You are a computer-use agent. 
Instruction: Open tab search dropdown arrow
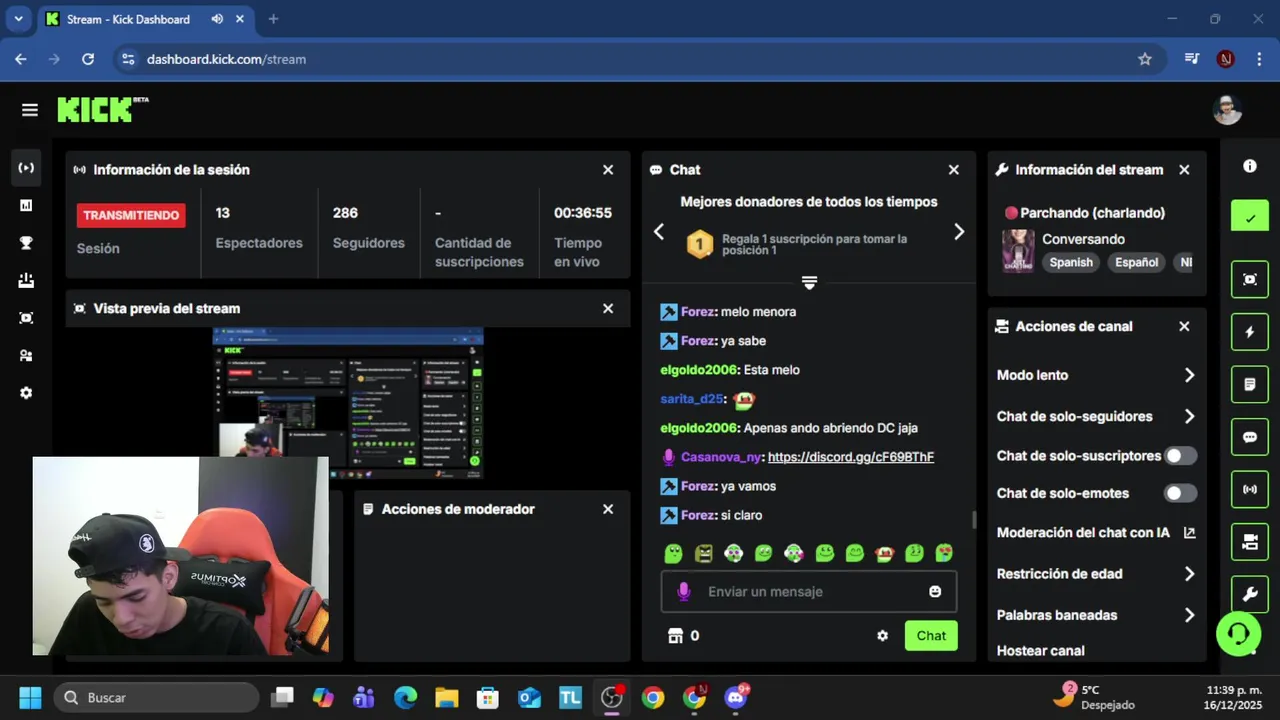pos(18,19)
